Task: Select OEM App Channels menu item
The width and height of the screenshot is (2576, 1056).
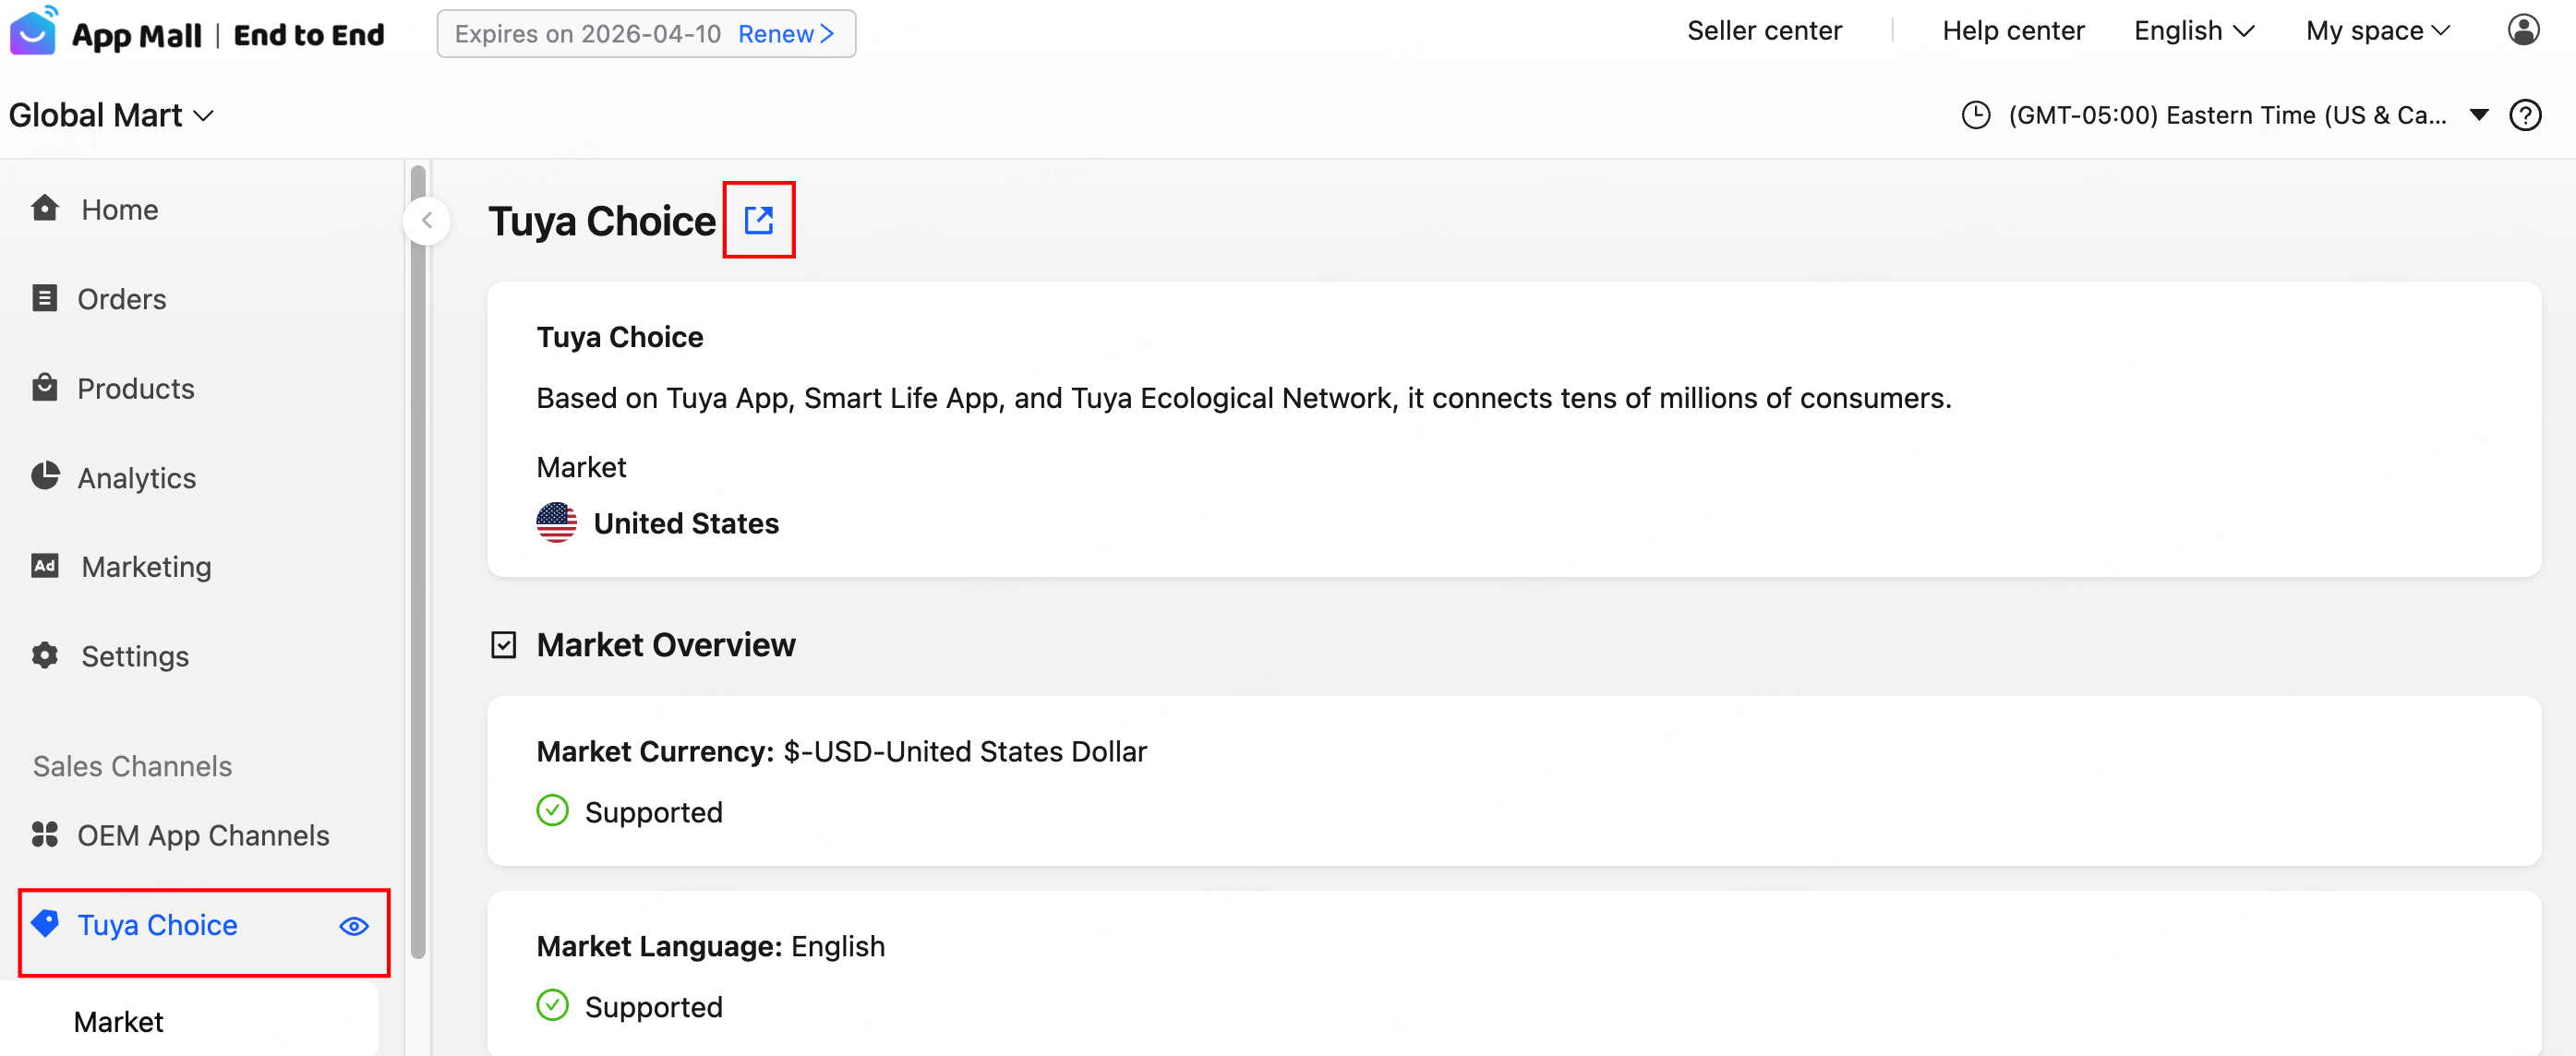Action: (203, 835)
